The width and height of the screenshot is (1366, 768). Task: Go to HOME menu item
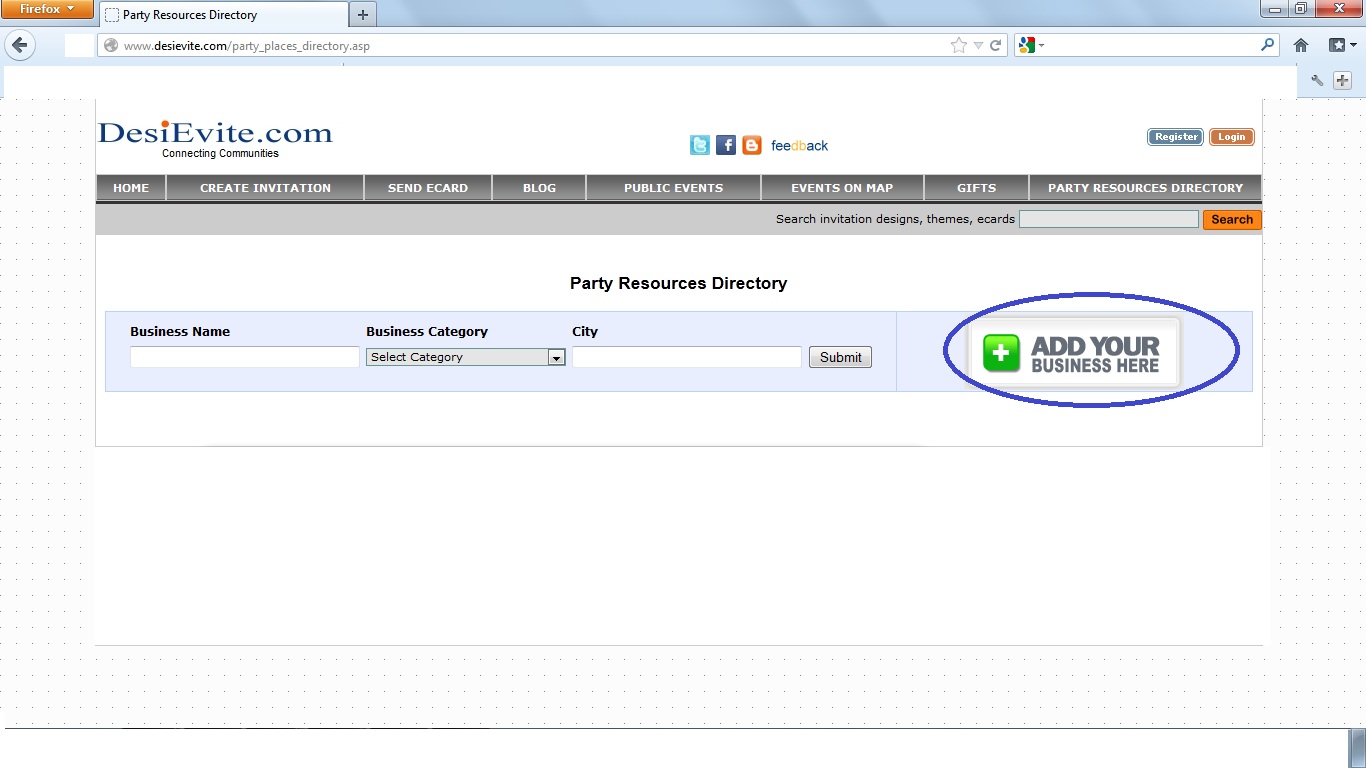click(131, 188)
